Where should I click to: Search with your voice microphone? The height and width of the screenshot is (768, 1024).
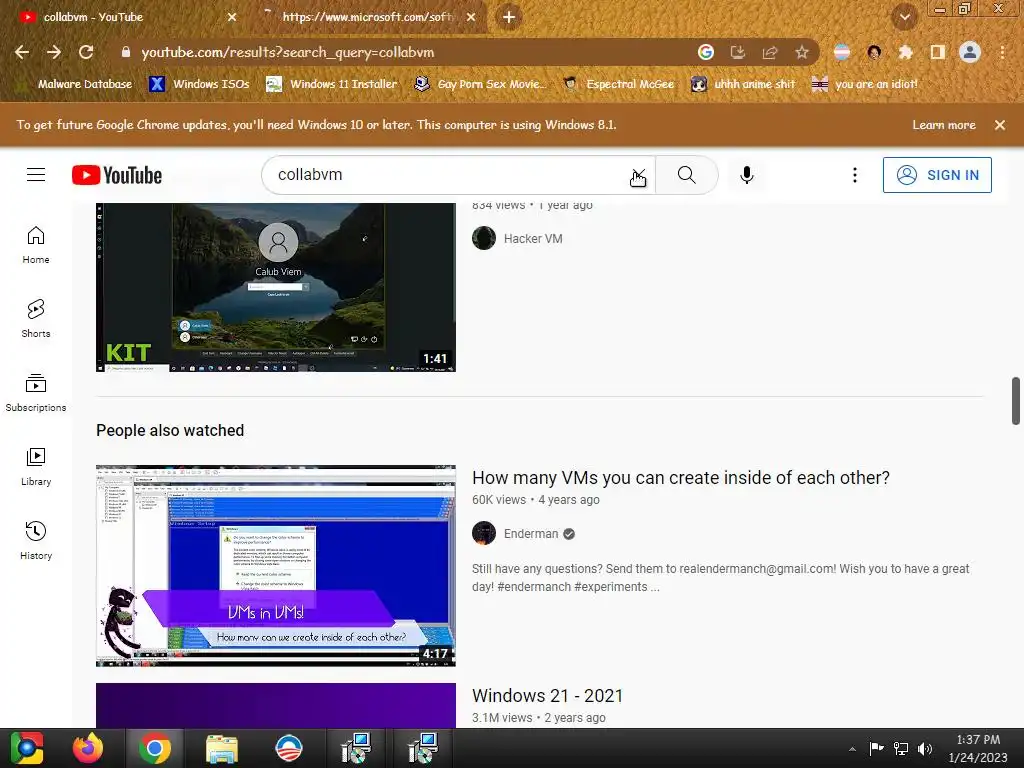[747, 175]
